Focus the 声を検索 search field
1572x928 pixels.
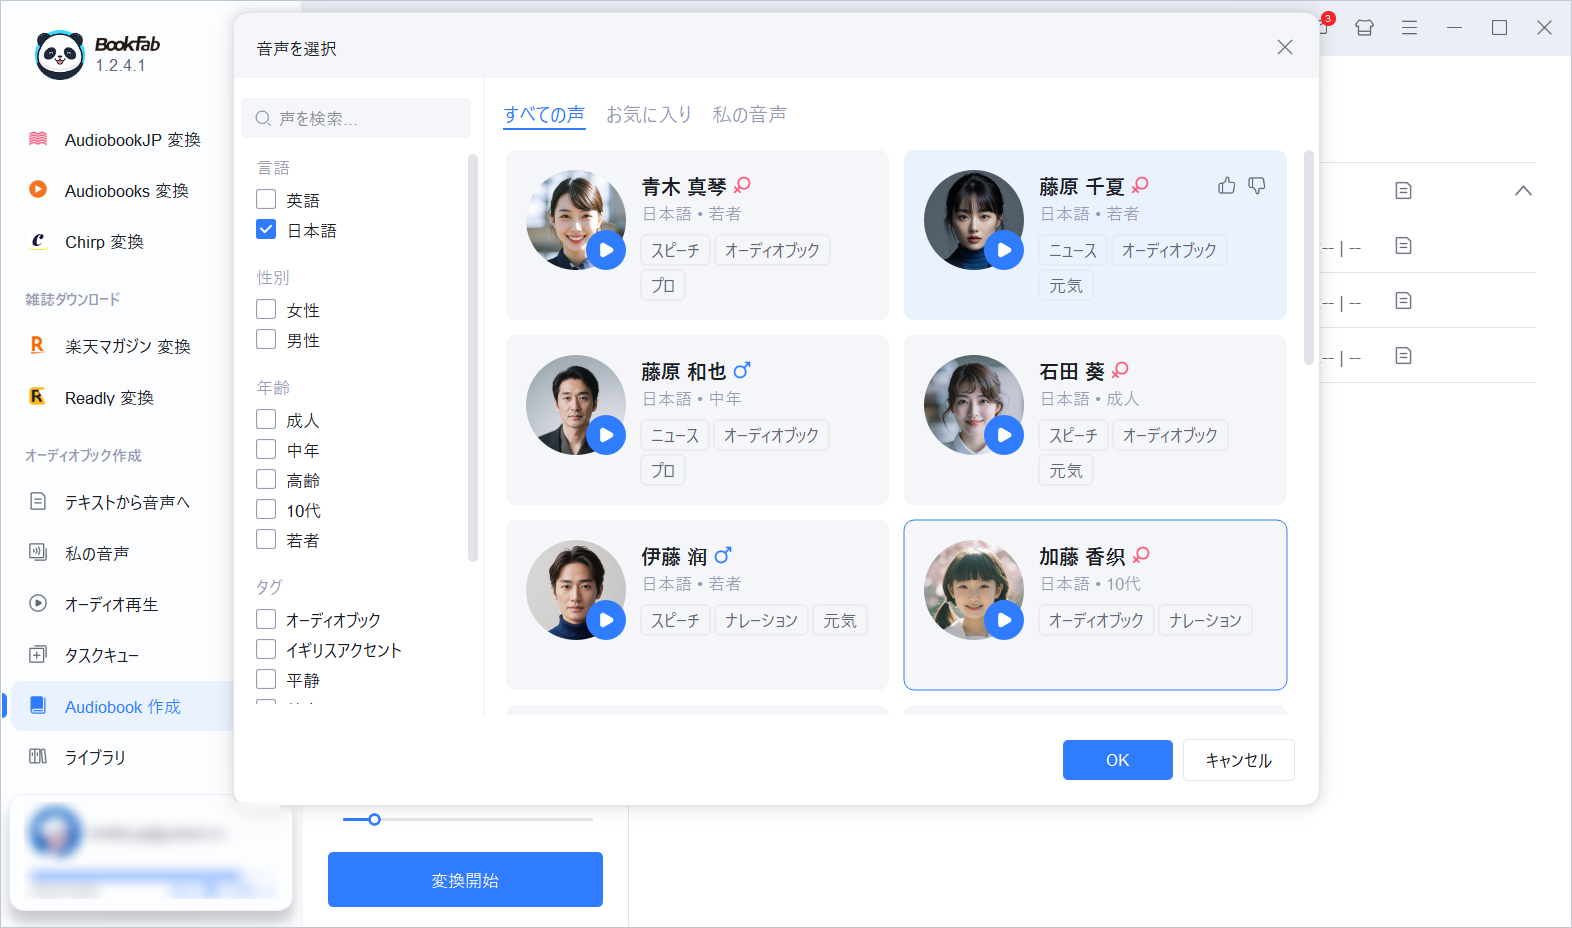(356, 118)
